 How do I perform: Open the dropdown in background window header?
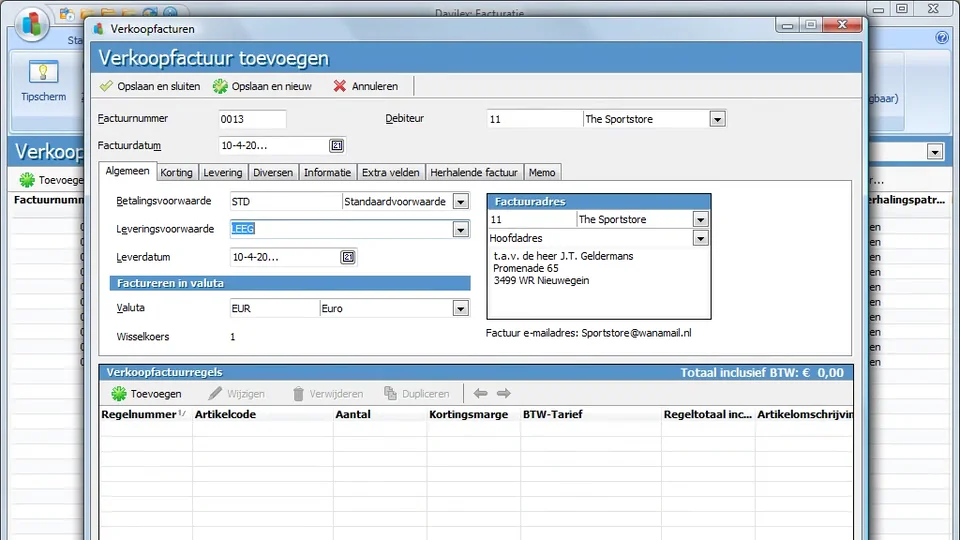(x=934, y=152)
